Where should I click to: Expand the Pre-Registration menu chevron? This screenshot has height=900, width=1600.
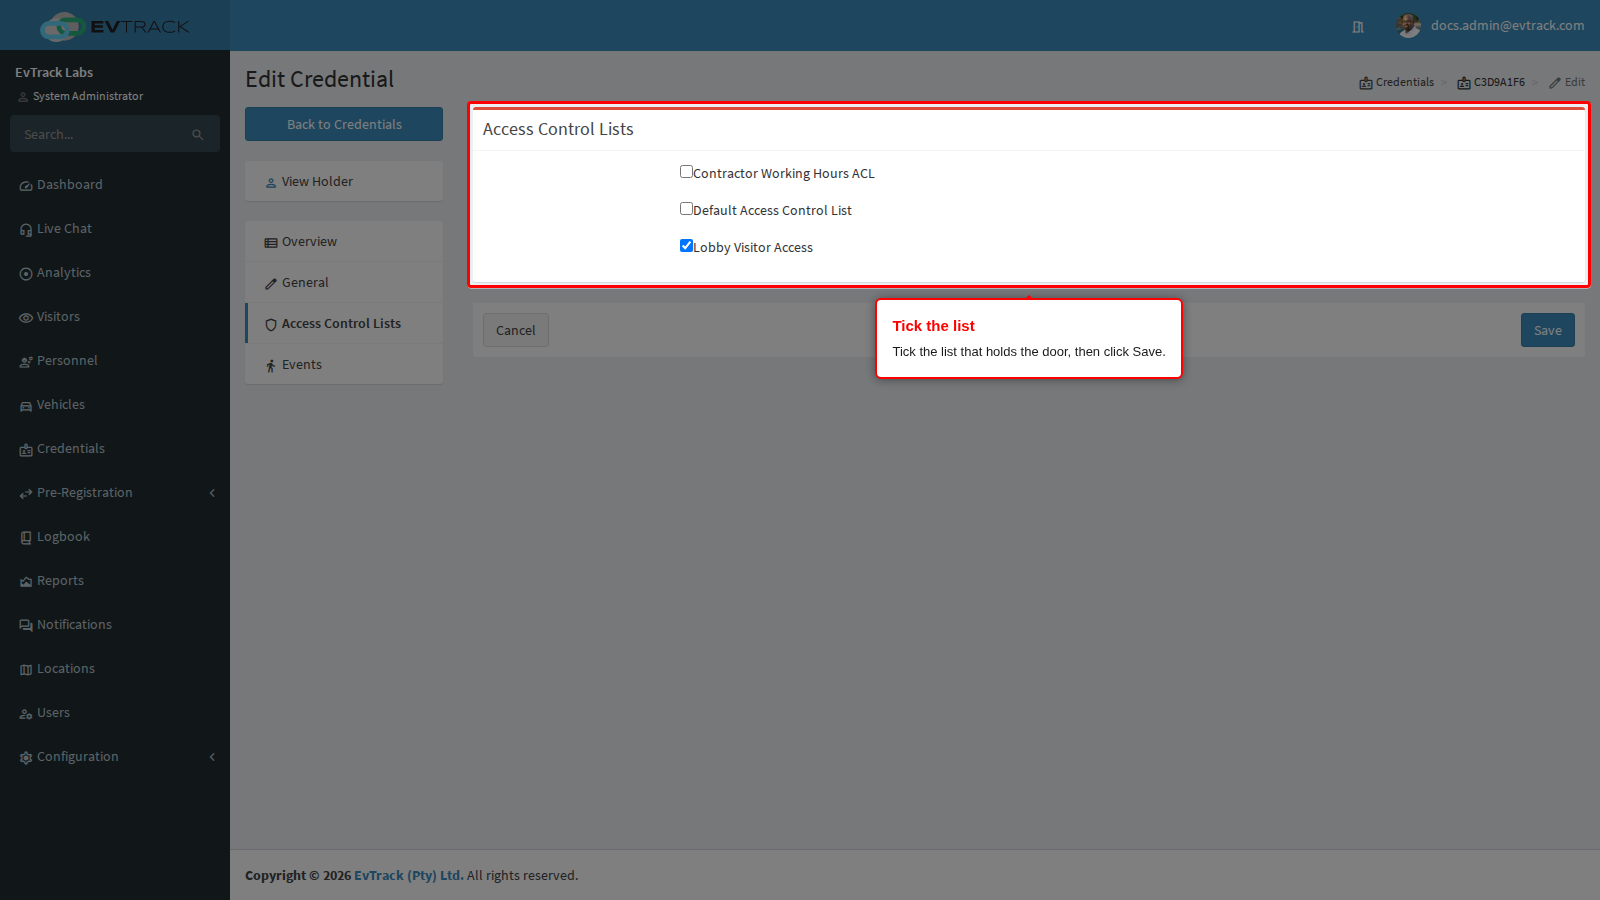(212, 493)
